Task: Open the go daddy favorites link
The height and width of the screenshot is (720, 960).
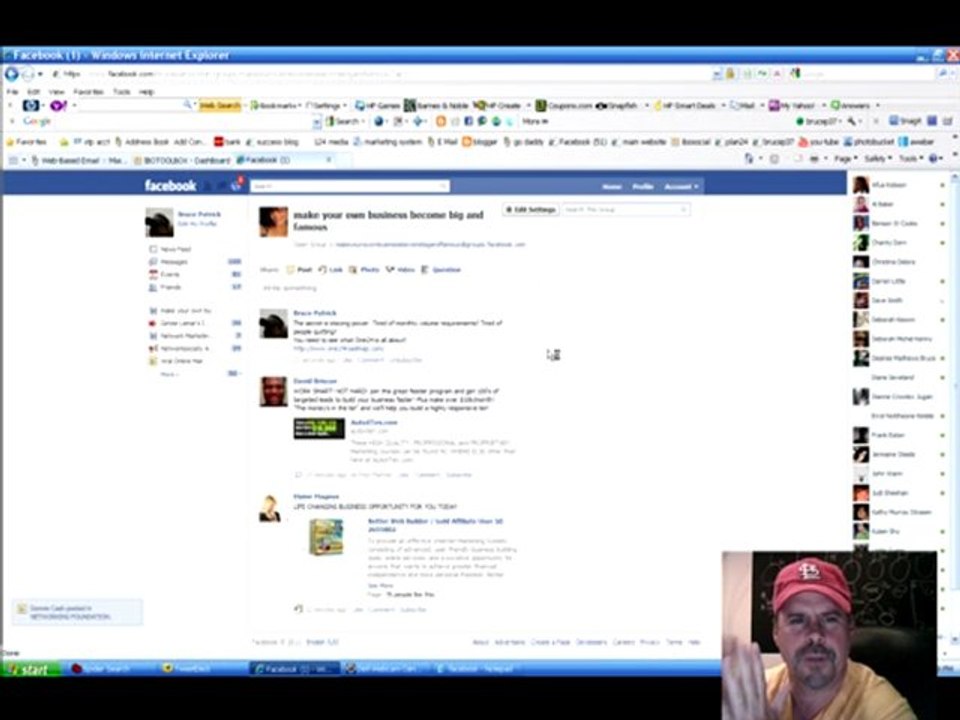Action: pyautogui.click(x=522, y=142)
